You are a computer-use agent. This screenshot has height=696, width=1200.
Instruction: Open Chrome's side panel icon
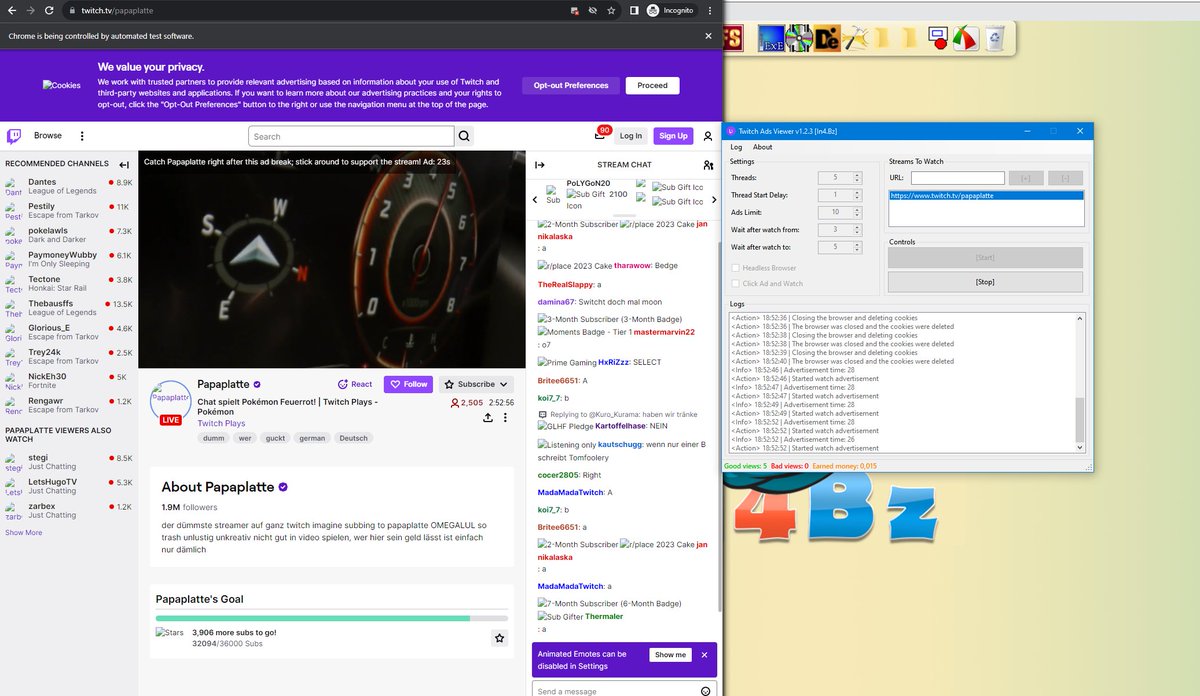(x=634, y=10)
